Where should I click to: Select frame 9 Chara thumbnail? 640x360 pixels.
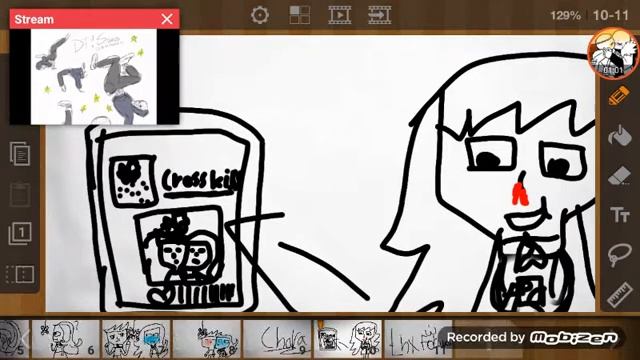tap(277, 339)
